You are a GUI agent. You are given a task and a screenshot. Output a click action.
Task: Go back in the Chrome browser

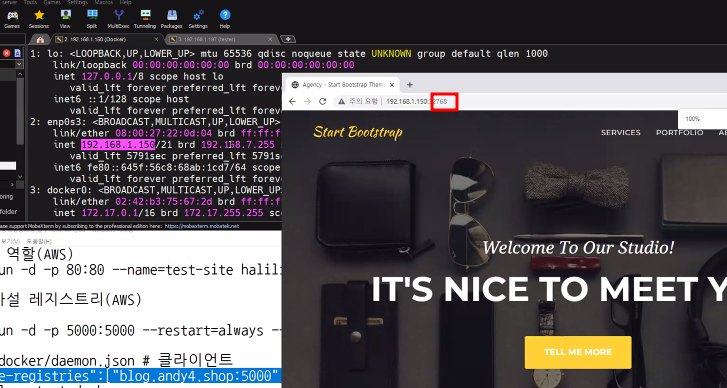(x=292, y=102)
